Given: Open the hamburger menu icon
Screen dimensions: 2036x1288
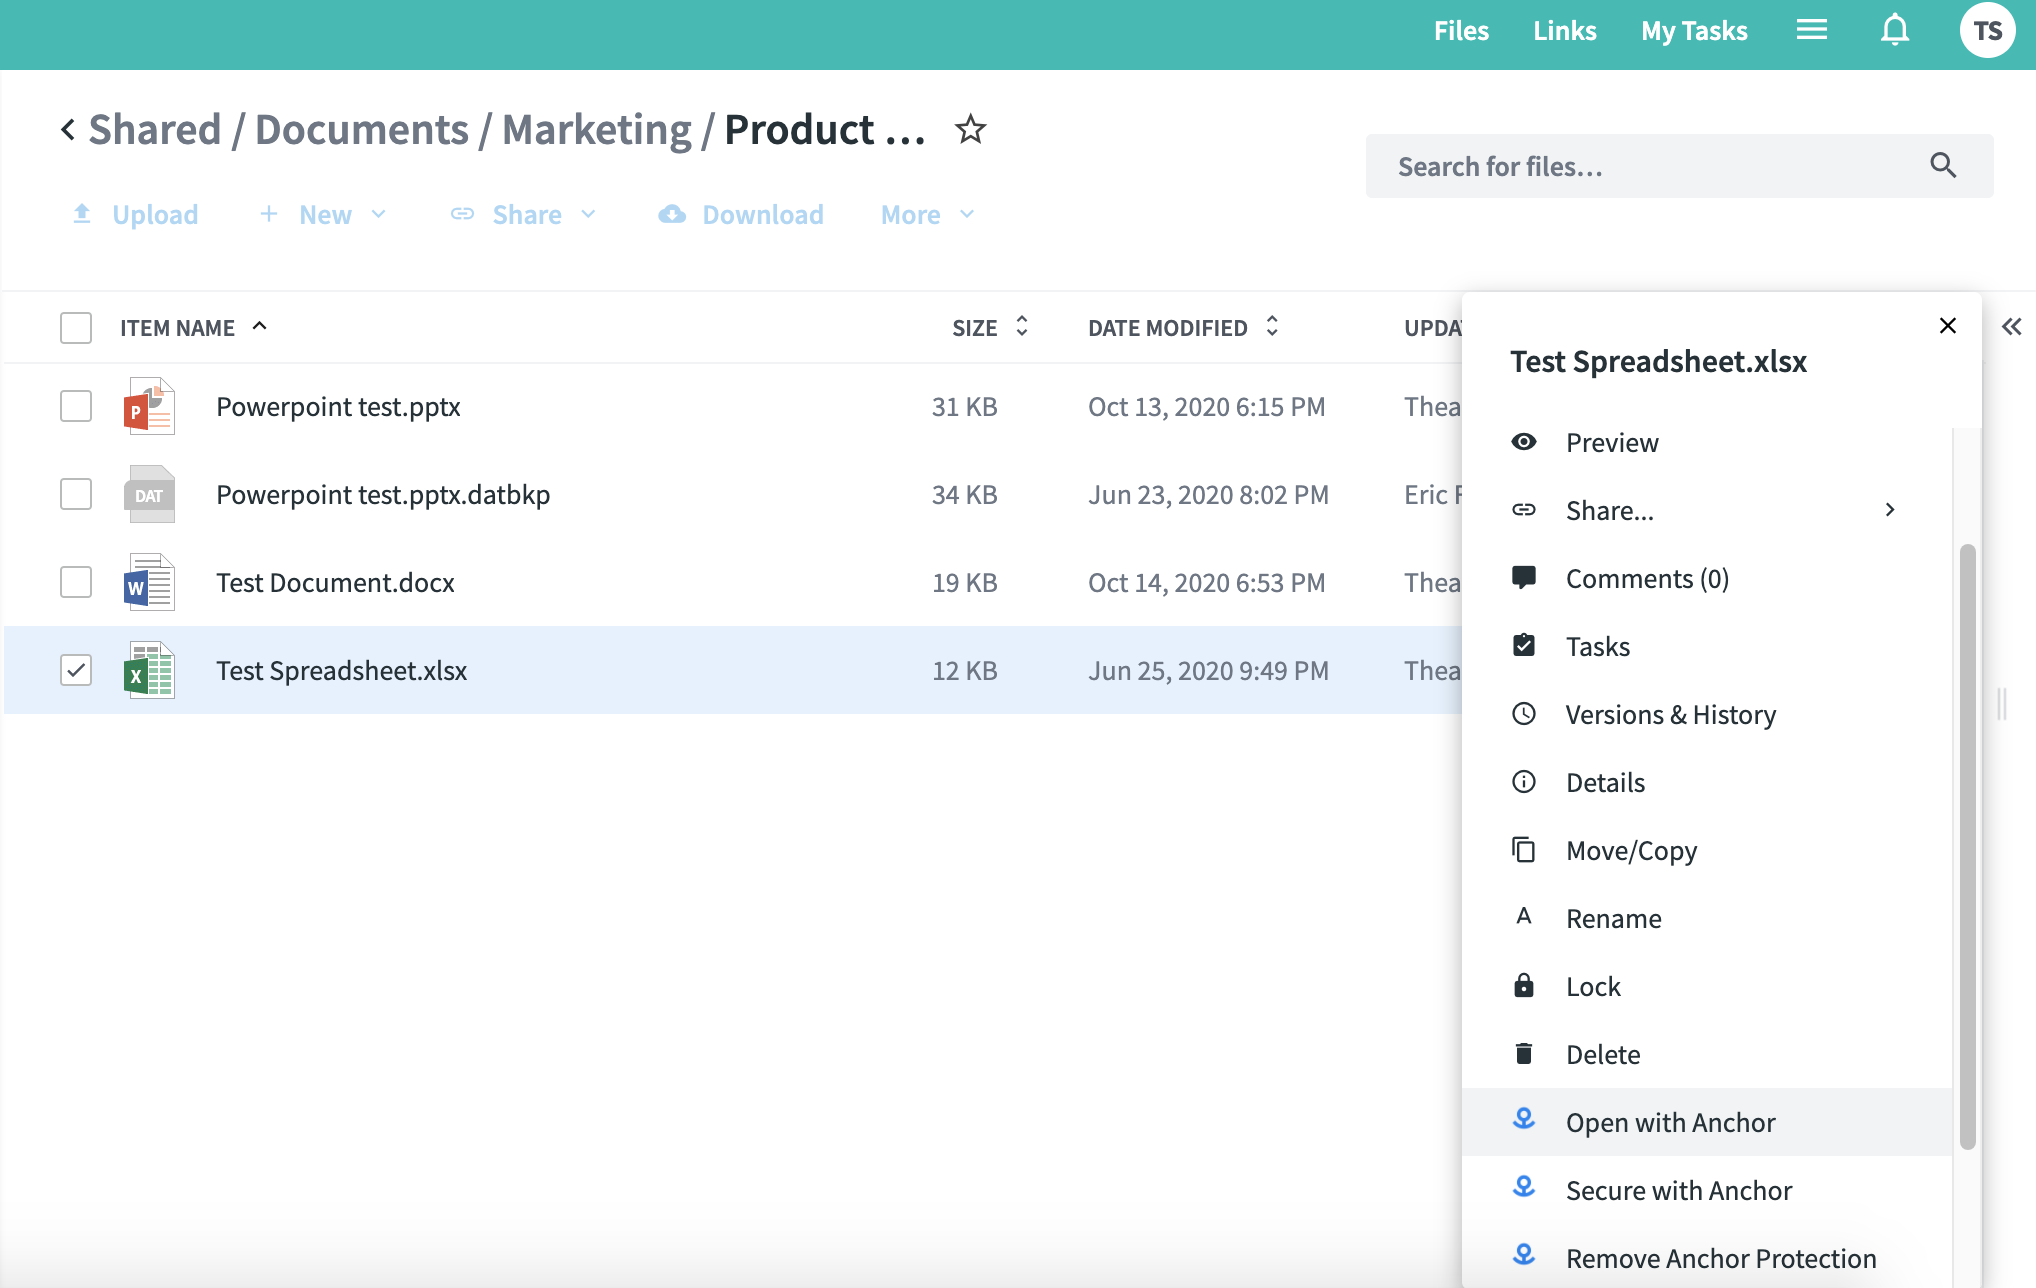Looking at the screenshot, I should pyautogui.click(x=1811, y=30).
